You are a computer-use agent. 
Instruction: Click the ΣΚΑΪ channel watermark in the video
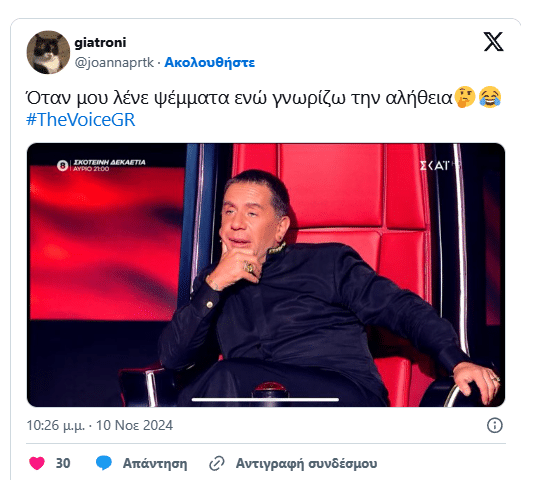[x=439, y=166]
